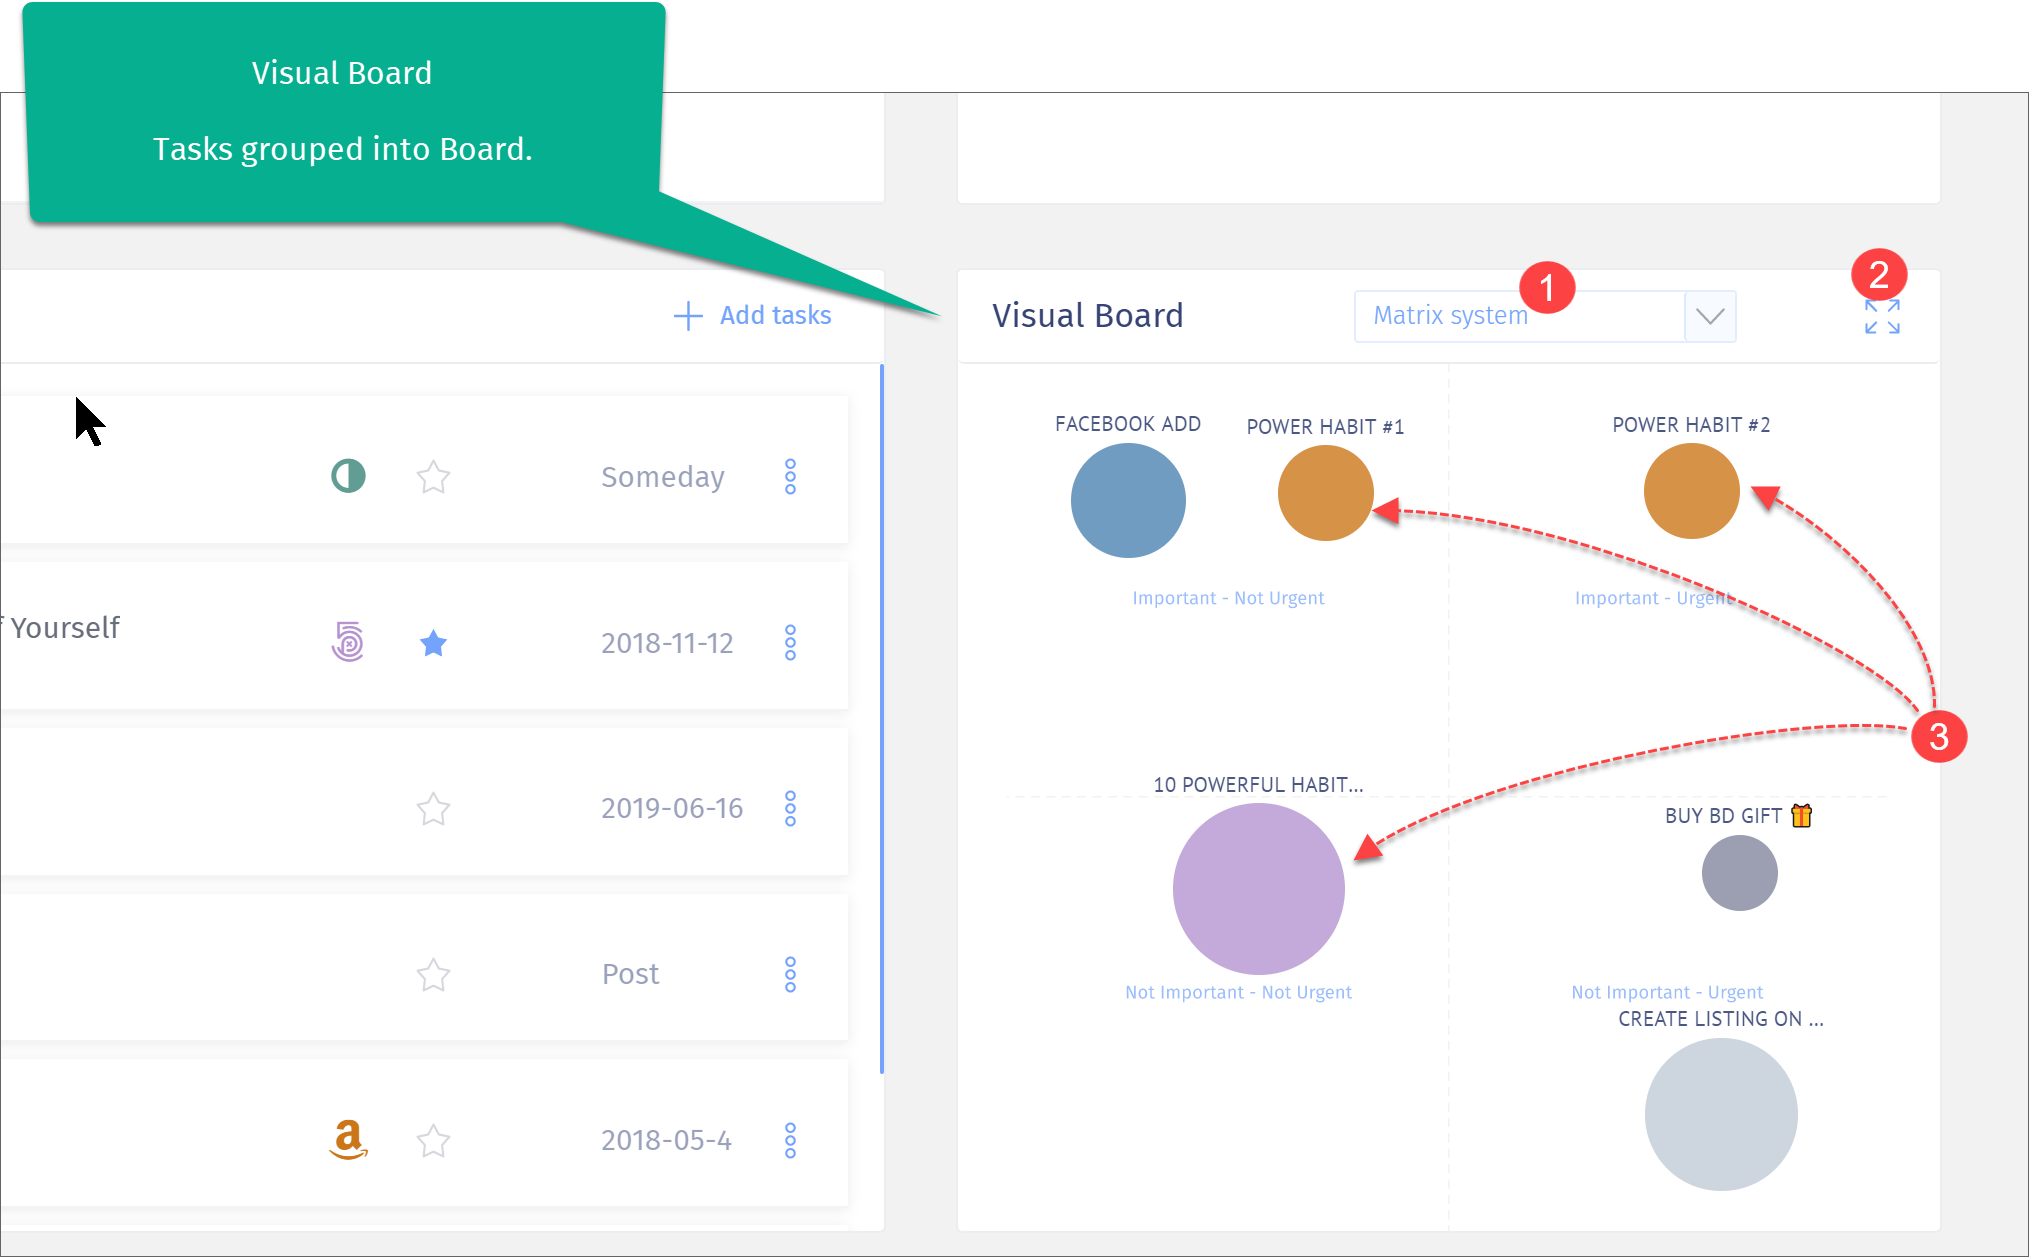
Task: Star the Post task
Action: (x=433, y=975)
